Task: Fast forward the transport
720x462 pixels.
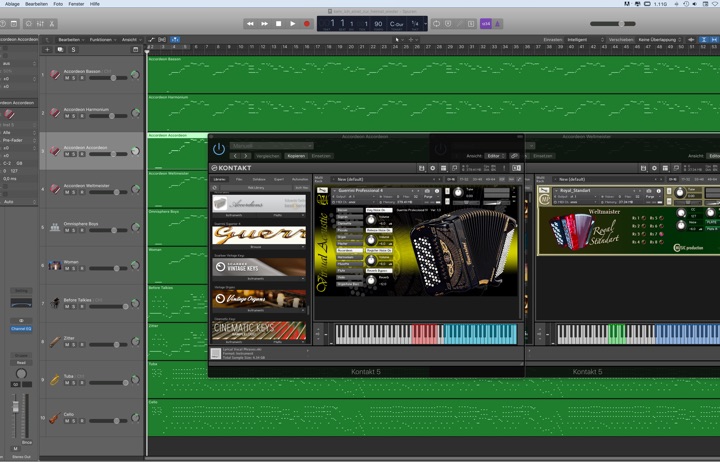Action: pyautogui.click(x=264, y=23)
